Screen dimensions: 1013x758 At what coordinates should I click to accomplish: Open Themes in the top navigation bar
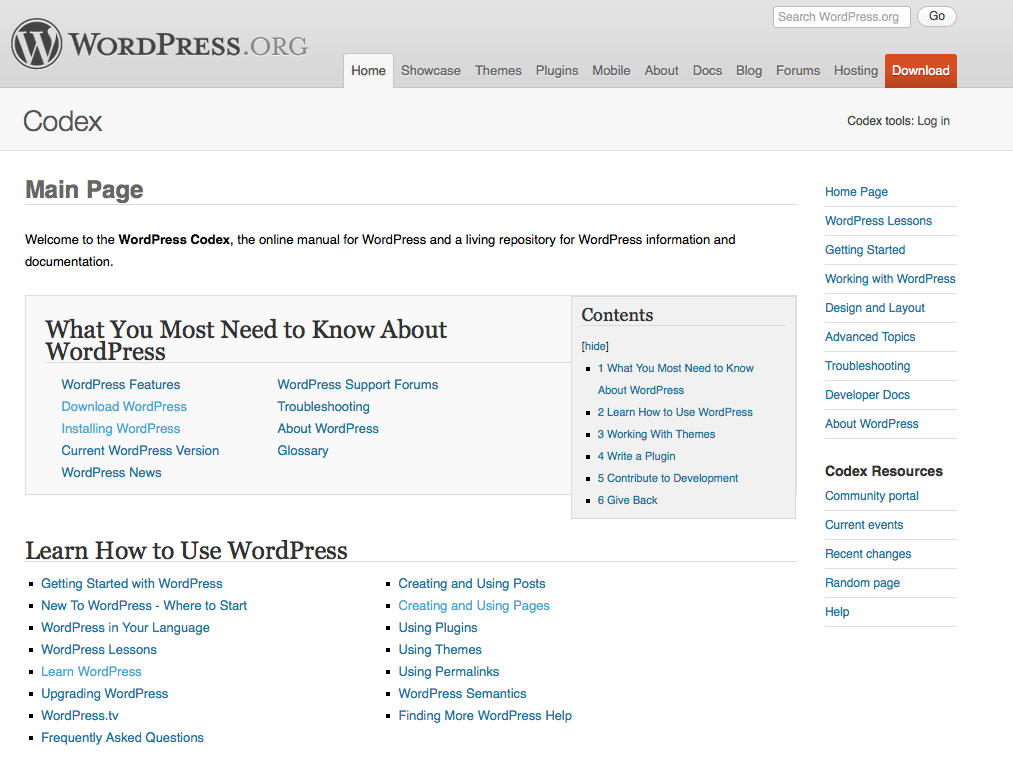pos(498,70)
